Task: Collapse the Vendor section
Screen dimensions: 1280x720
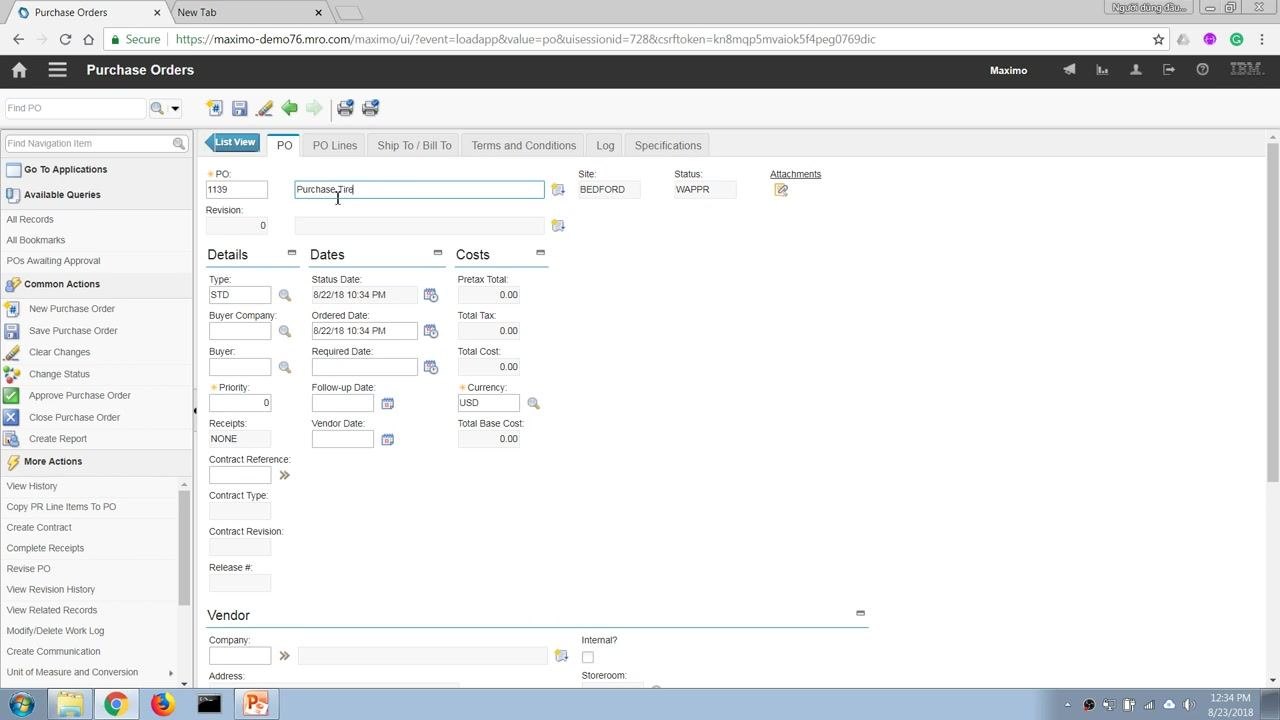Action: tap(860, 613)
